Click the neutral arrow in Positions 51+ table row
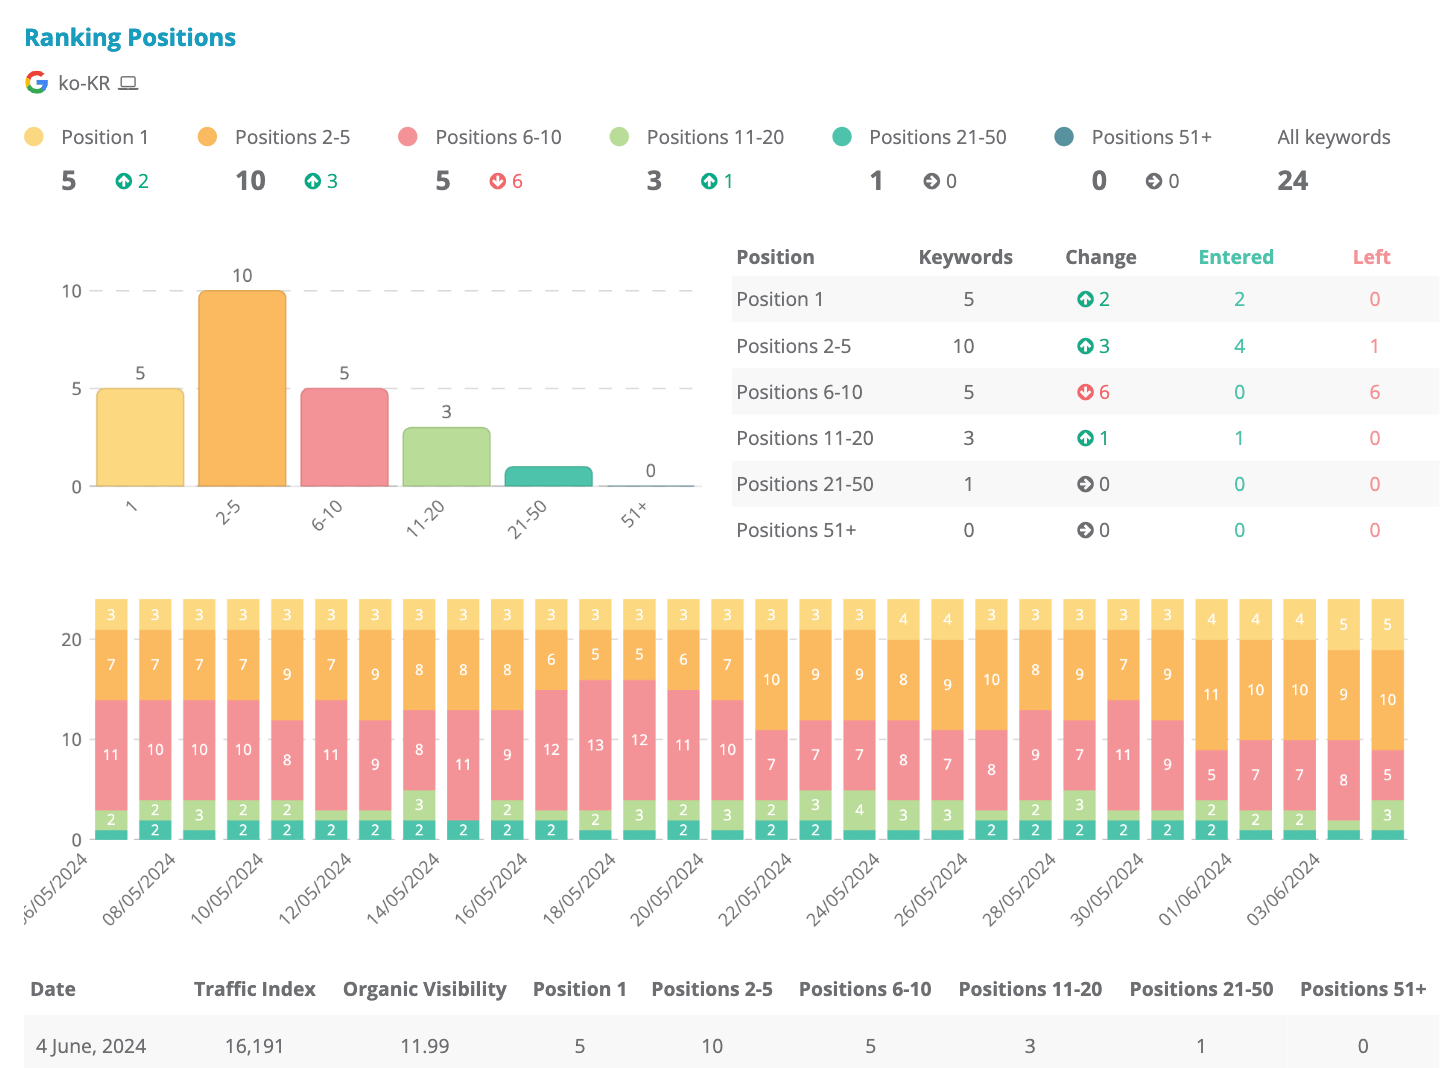Image resolution: width=1440 pixels, height=1068 pixels. tap(1085, 530)
